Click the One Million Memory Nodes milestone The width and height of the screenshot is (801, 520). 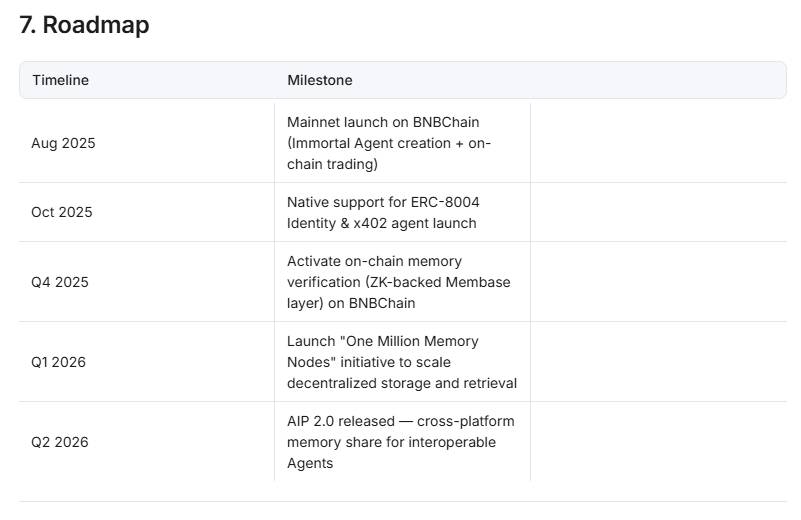coord(402,362)
